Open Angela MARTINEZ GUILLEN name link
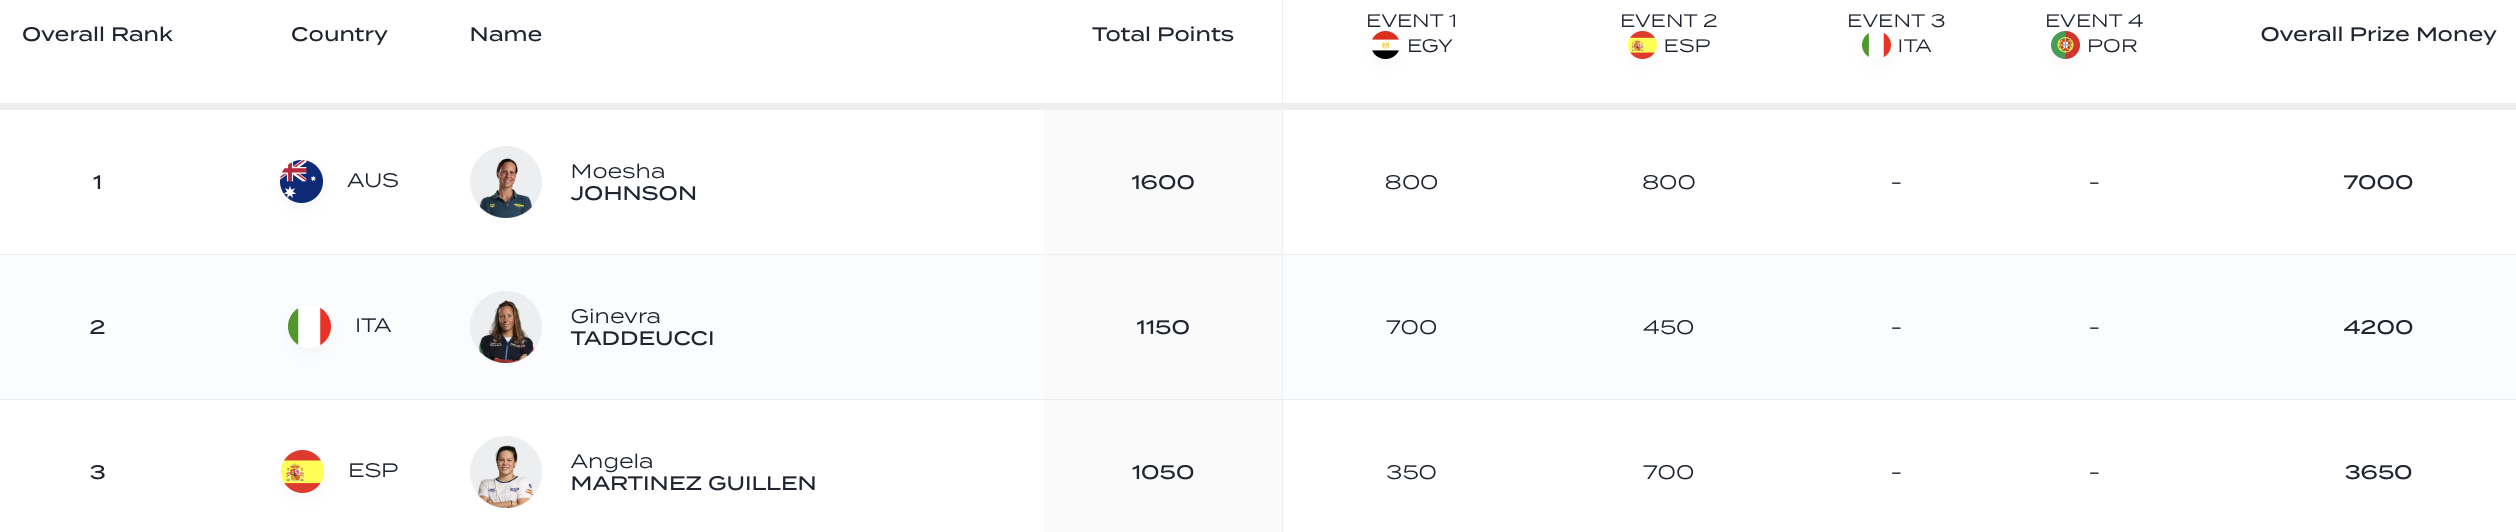Screen dimensions: 2516x532 693,473
